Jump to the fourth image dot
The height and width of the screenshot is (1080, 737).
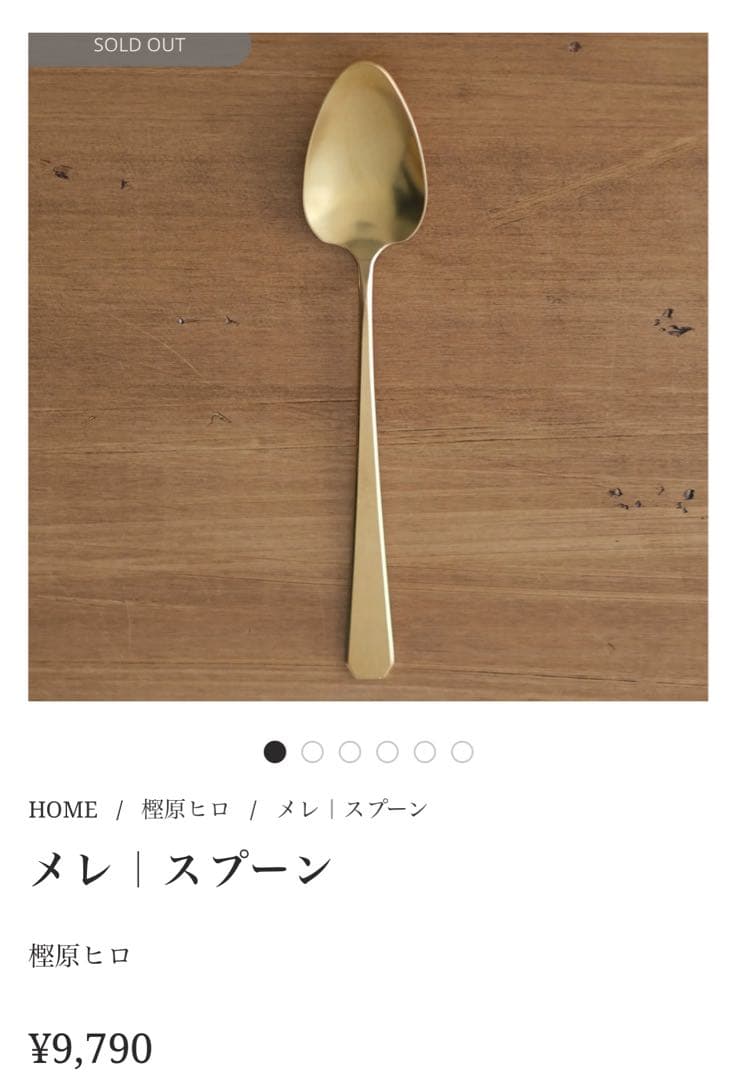[387, 751]
